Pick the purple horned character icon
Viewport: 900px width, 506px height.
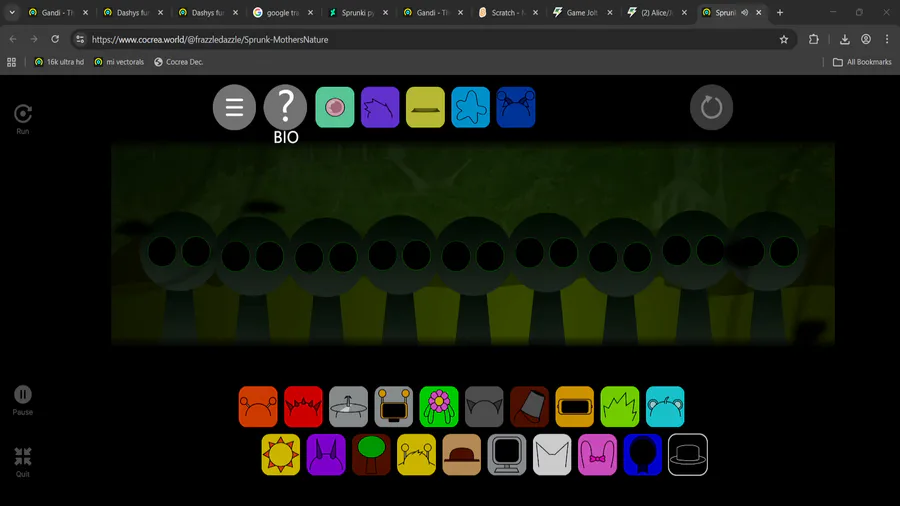coord(326,455)
